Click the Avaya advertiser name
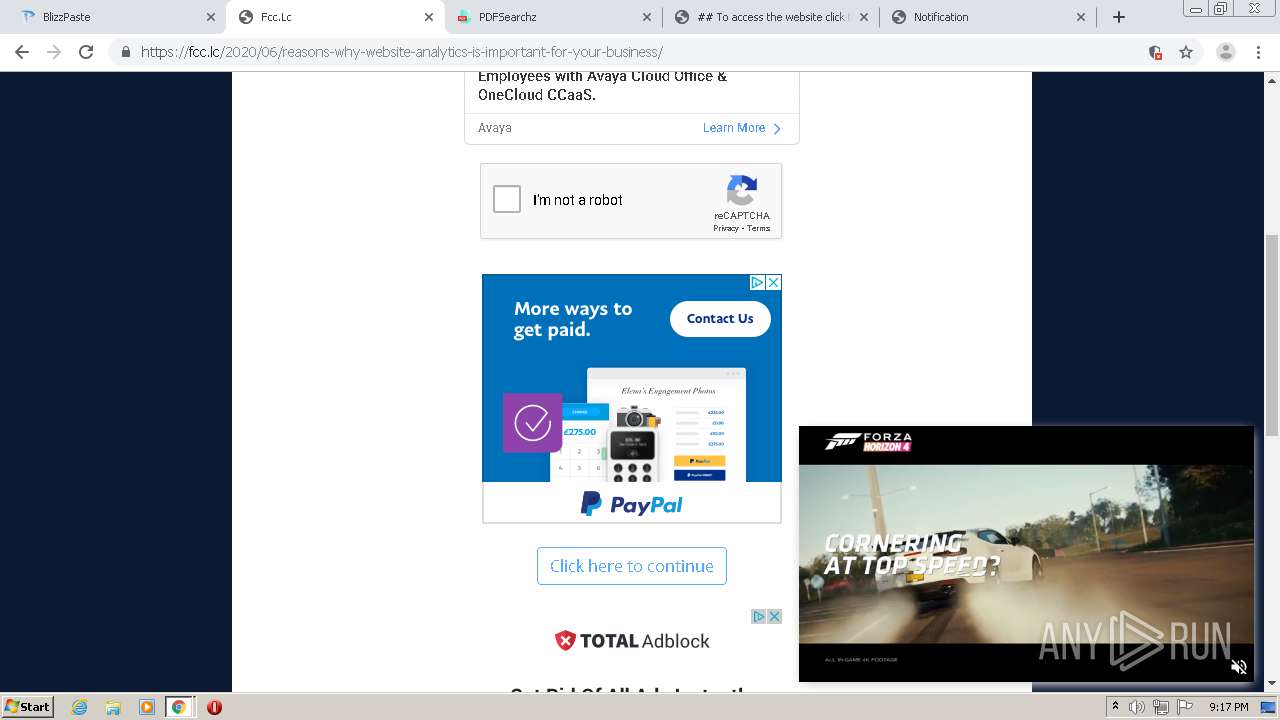Screen dimensions: 1280x720 pos(495,128)
